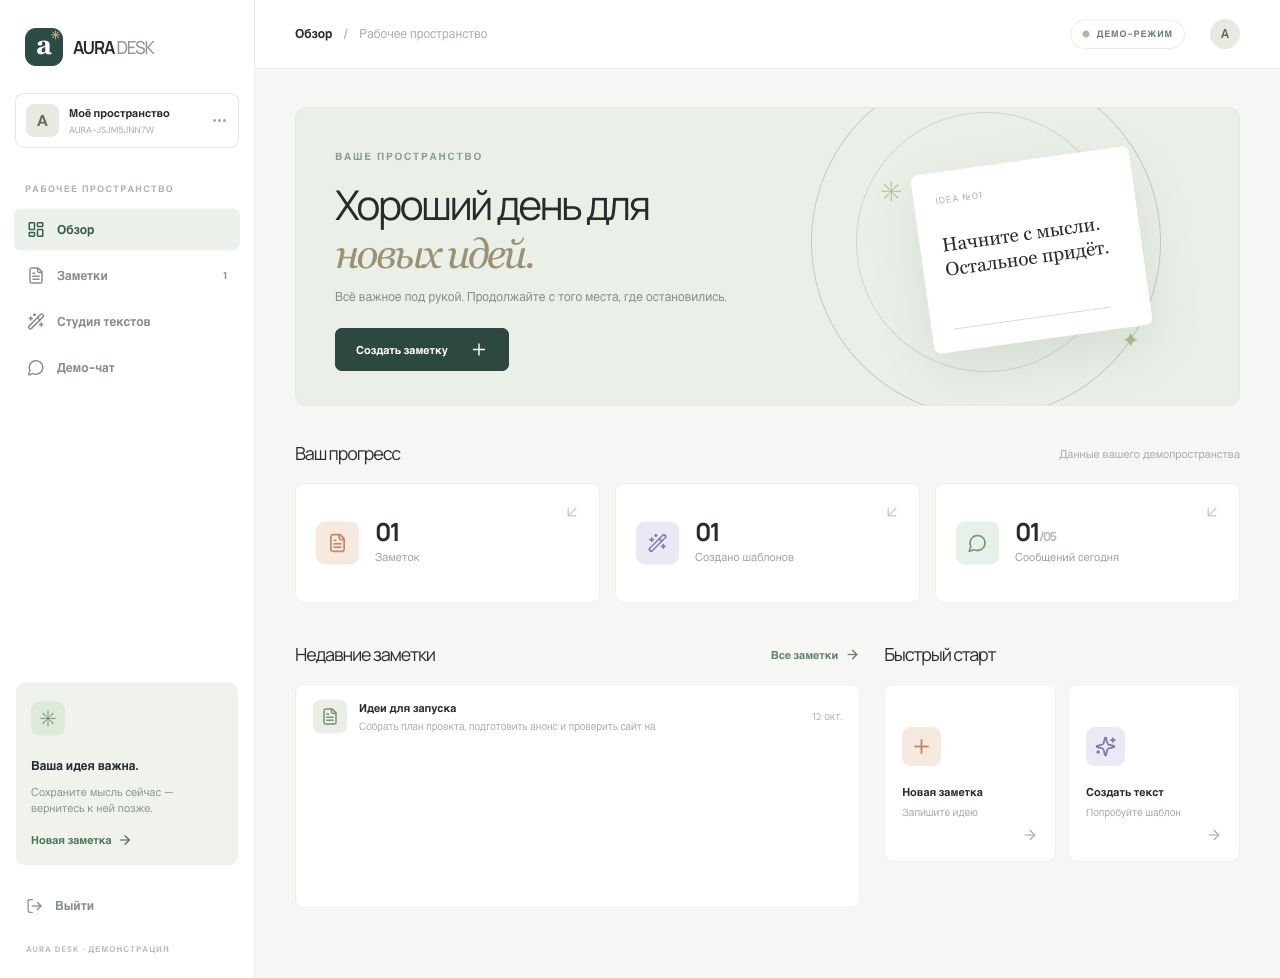Click the arrow icon on Создано шаблонов card
Viewport: 1280px width, 978px height.
(x=892, y=512)
